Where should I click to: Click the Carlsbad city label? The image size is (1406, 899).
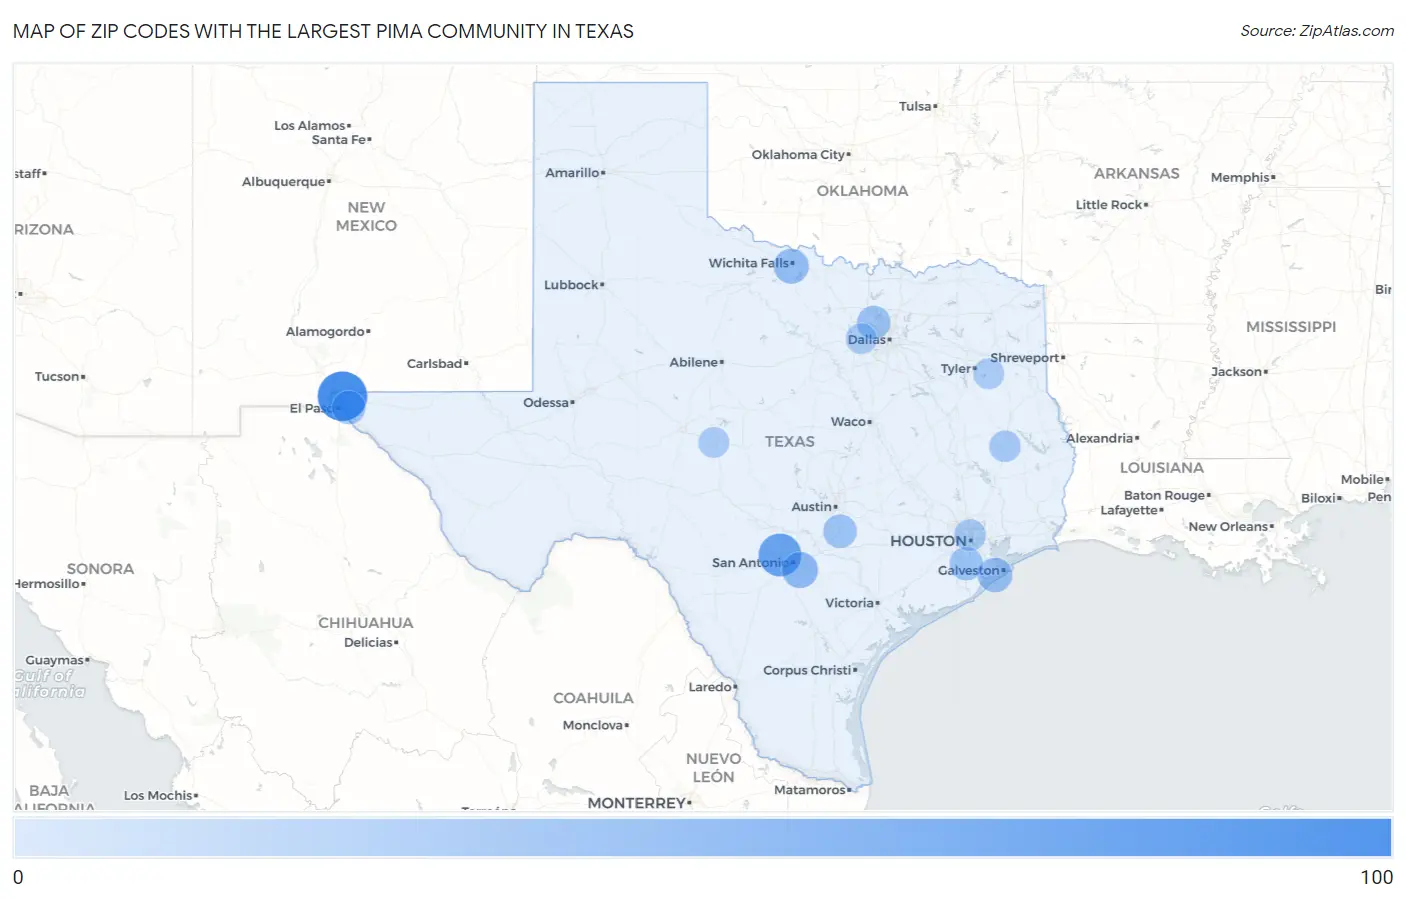click(435, 364)
